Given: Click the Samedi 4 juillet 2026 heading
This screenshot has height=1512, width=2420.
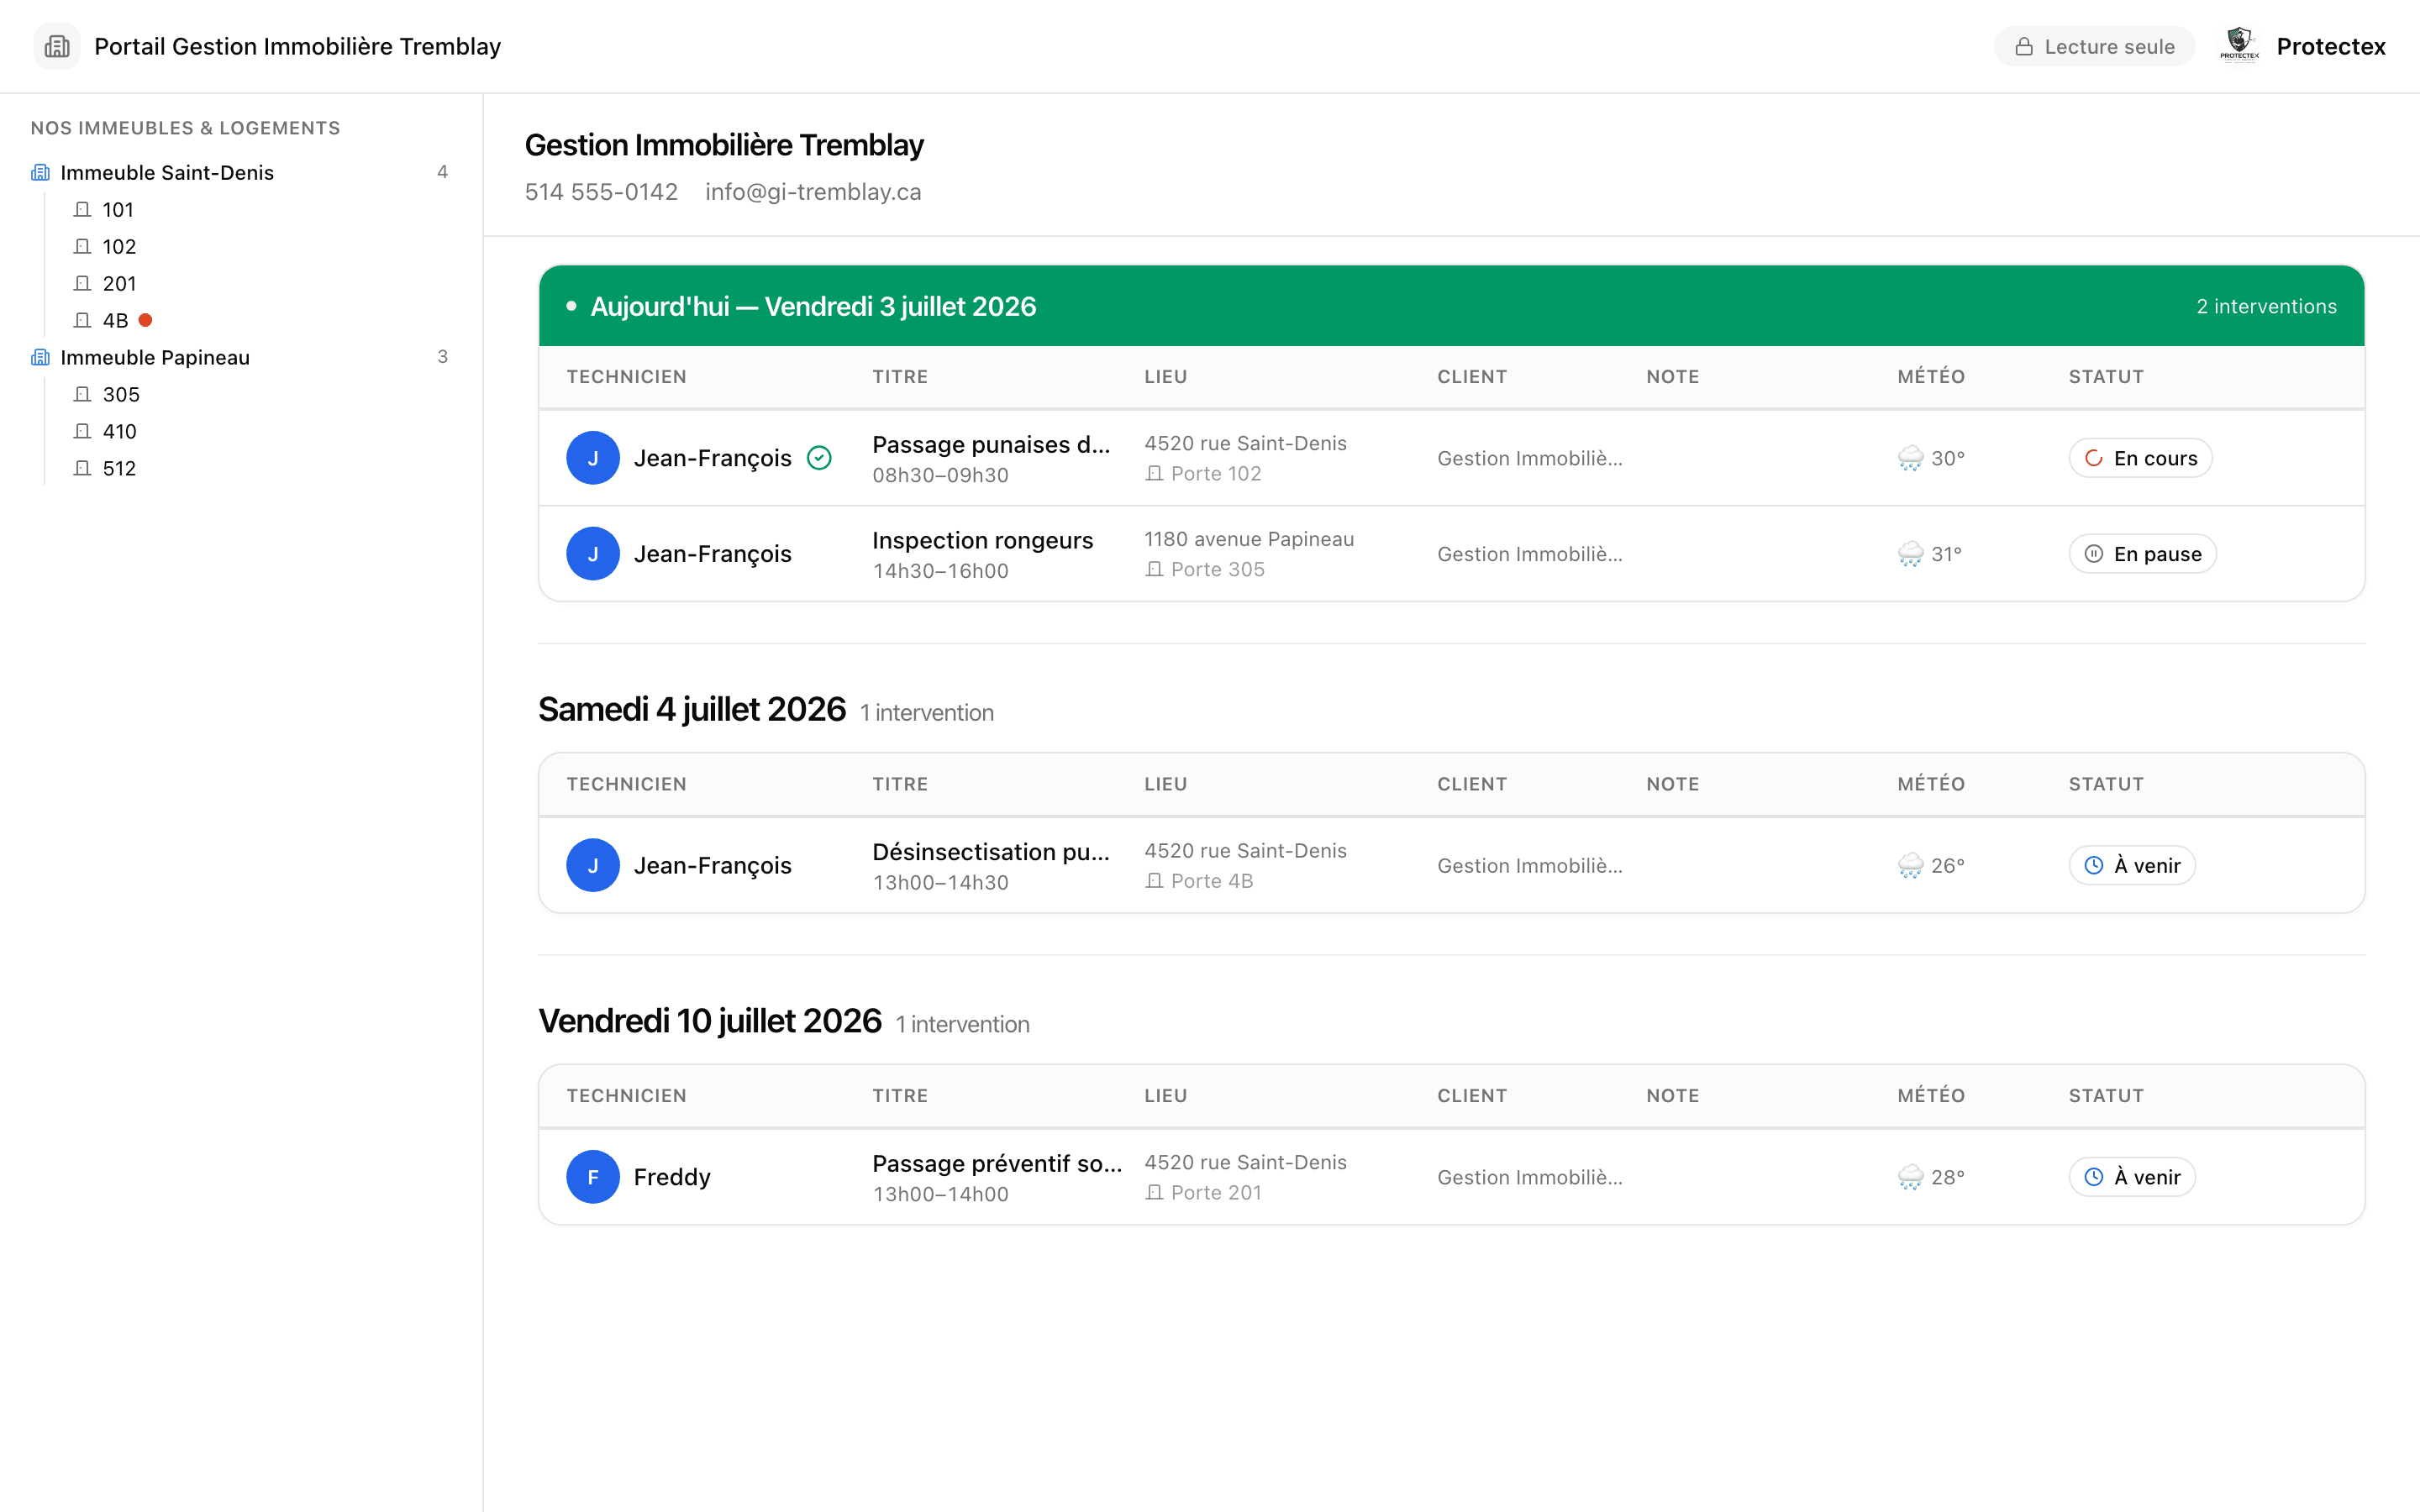Looking at the screenshot, I should [x=692, y=709].
